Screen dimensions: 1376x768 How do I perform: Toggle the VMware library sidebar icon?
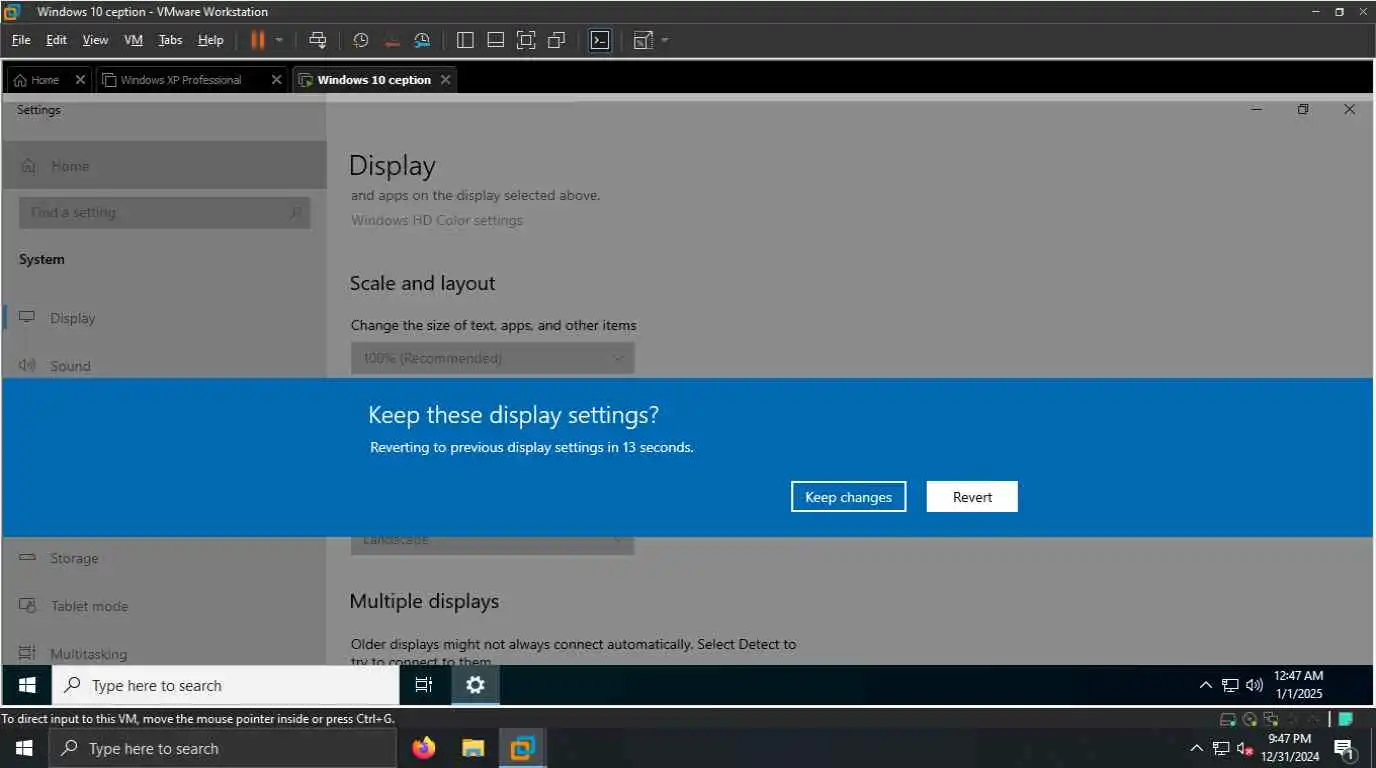coord(465,40)
